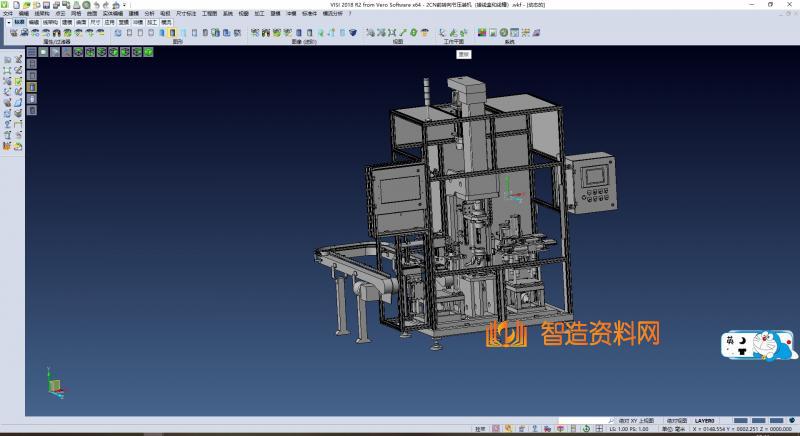This screenshot has height=436, width=800.
Task: Switch to the 尺寸 ribbon tab
Action: tap(94, 21)
